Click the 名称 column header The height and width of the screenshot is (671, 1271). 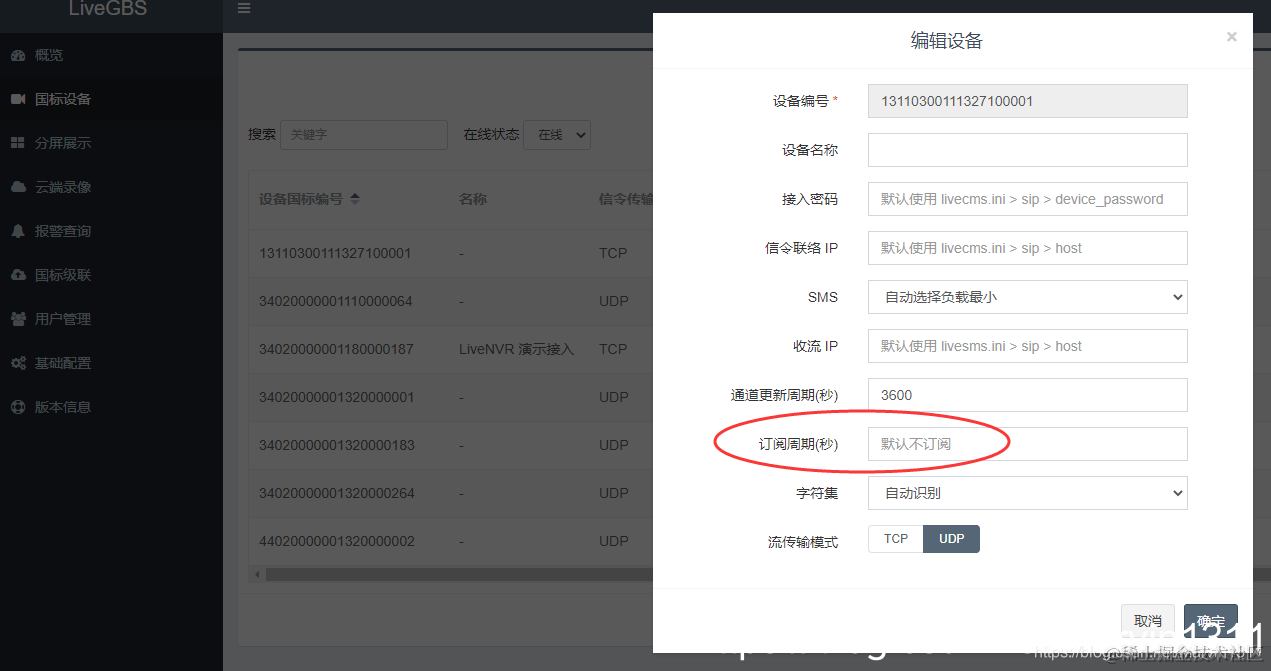473,199
